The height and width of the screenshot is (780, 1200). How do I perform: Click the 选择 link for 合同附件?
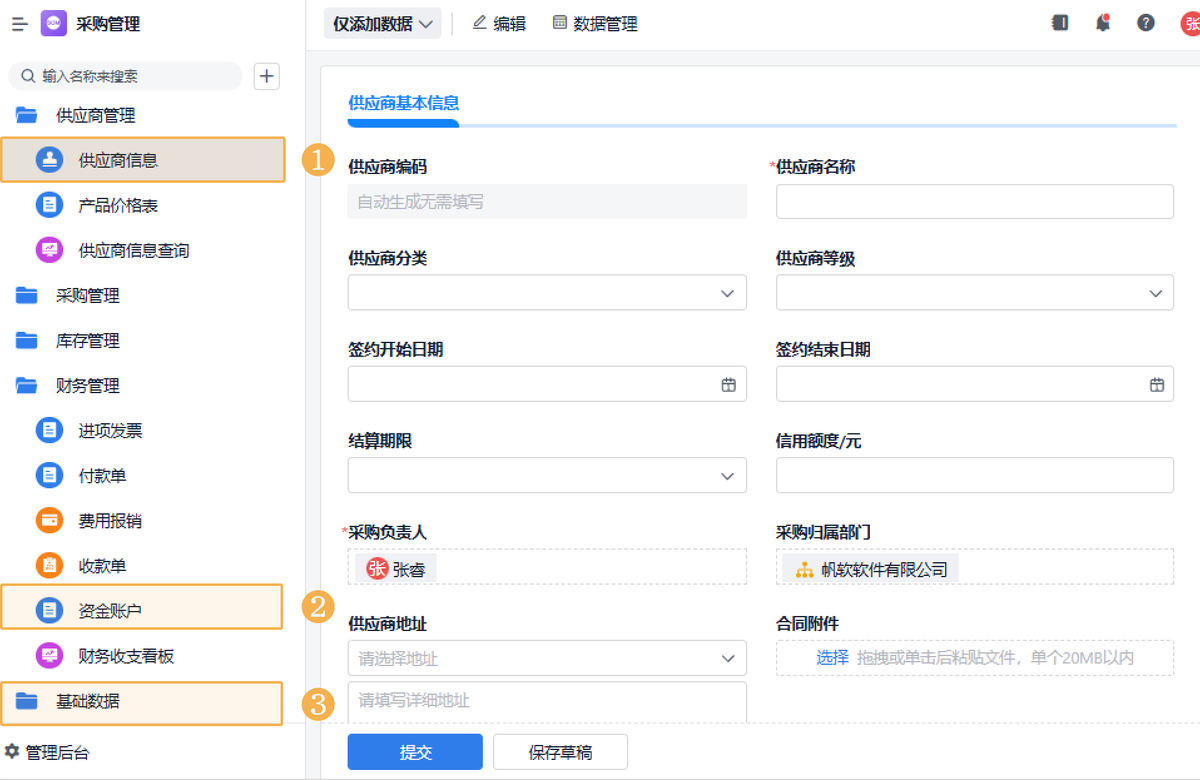pyautogui.click(x=832, y=658)
